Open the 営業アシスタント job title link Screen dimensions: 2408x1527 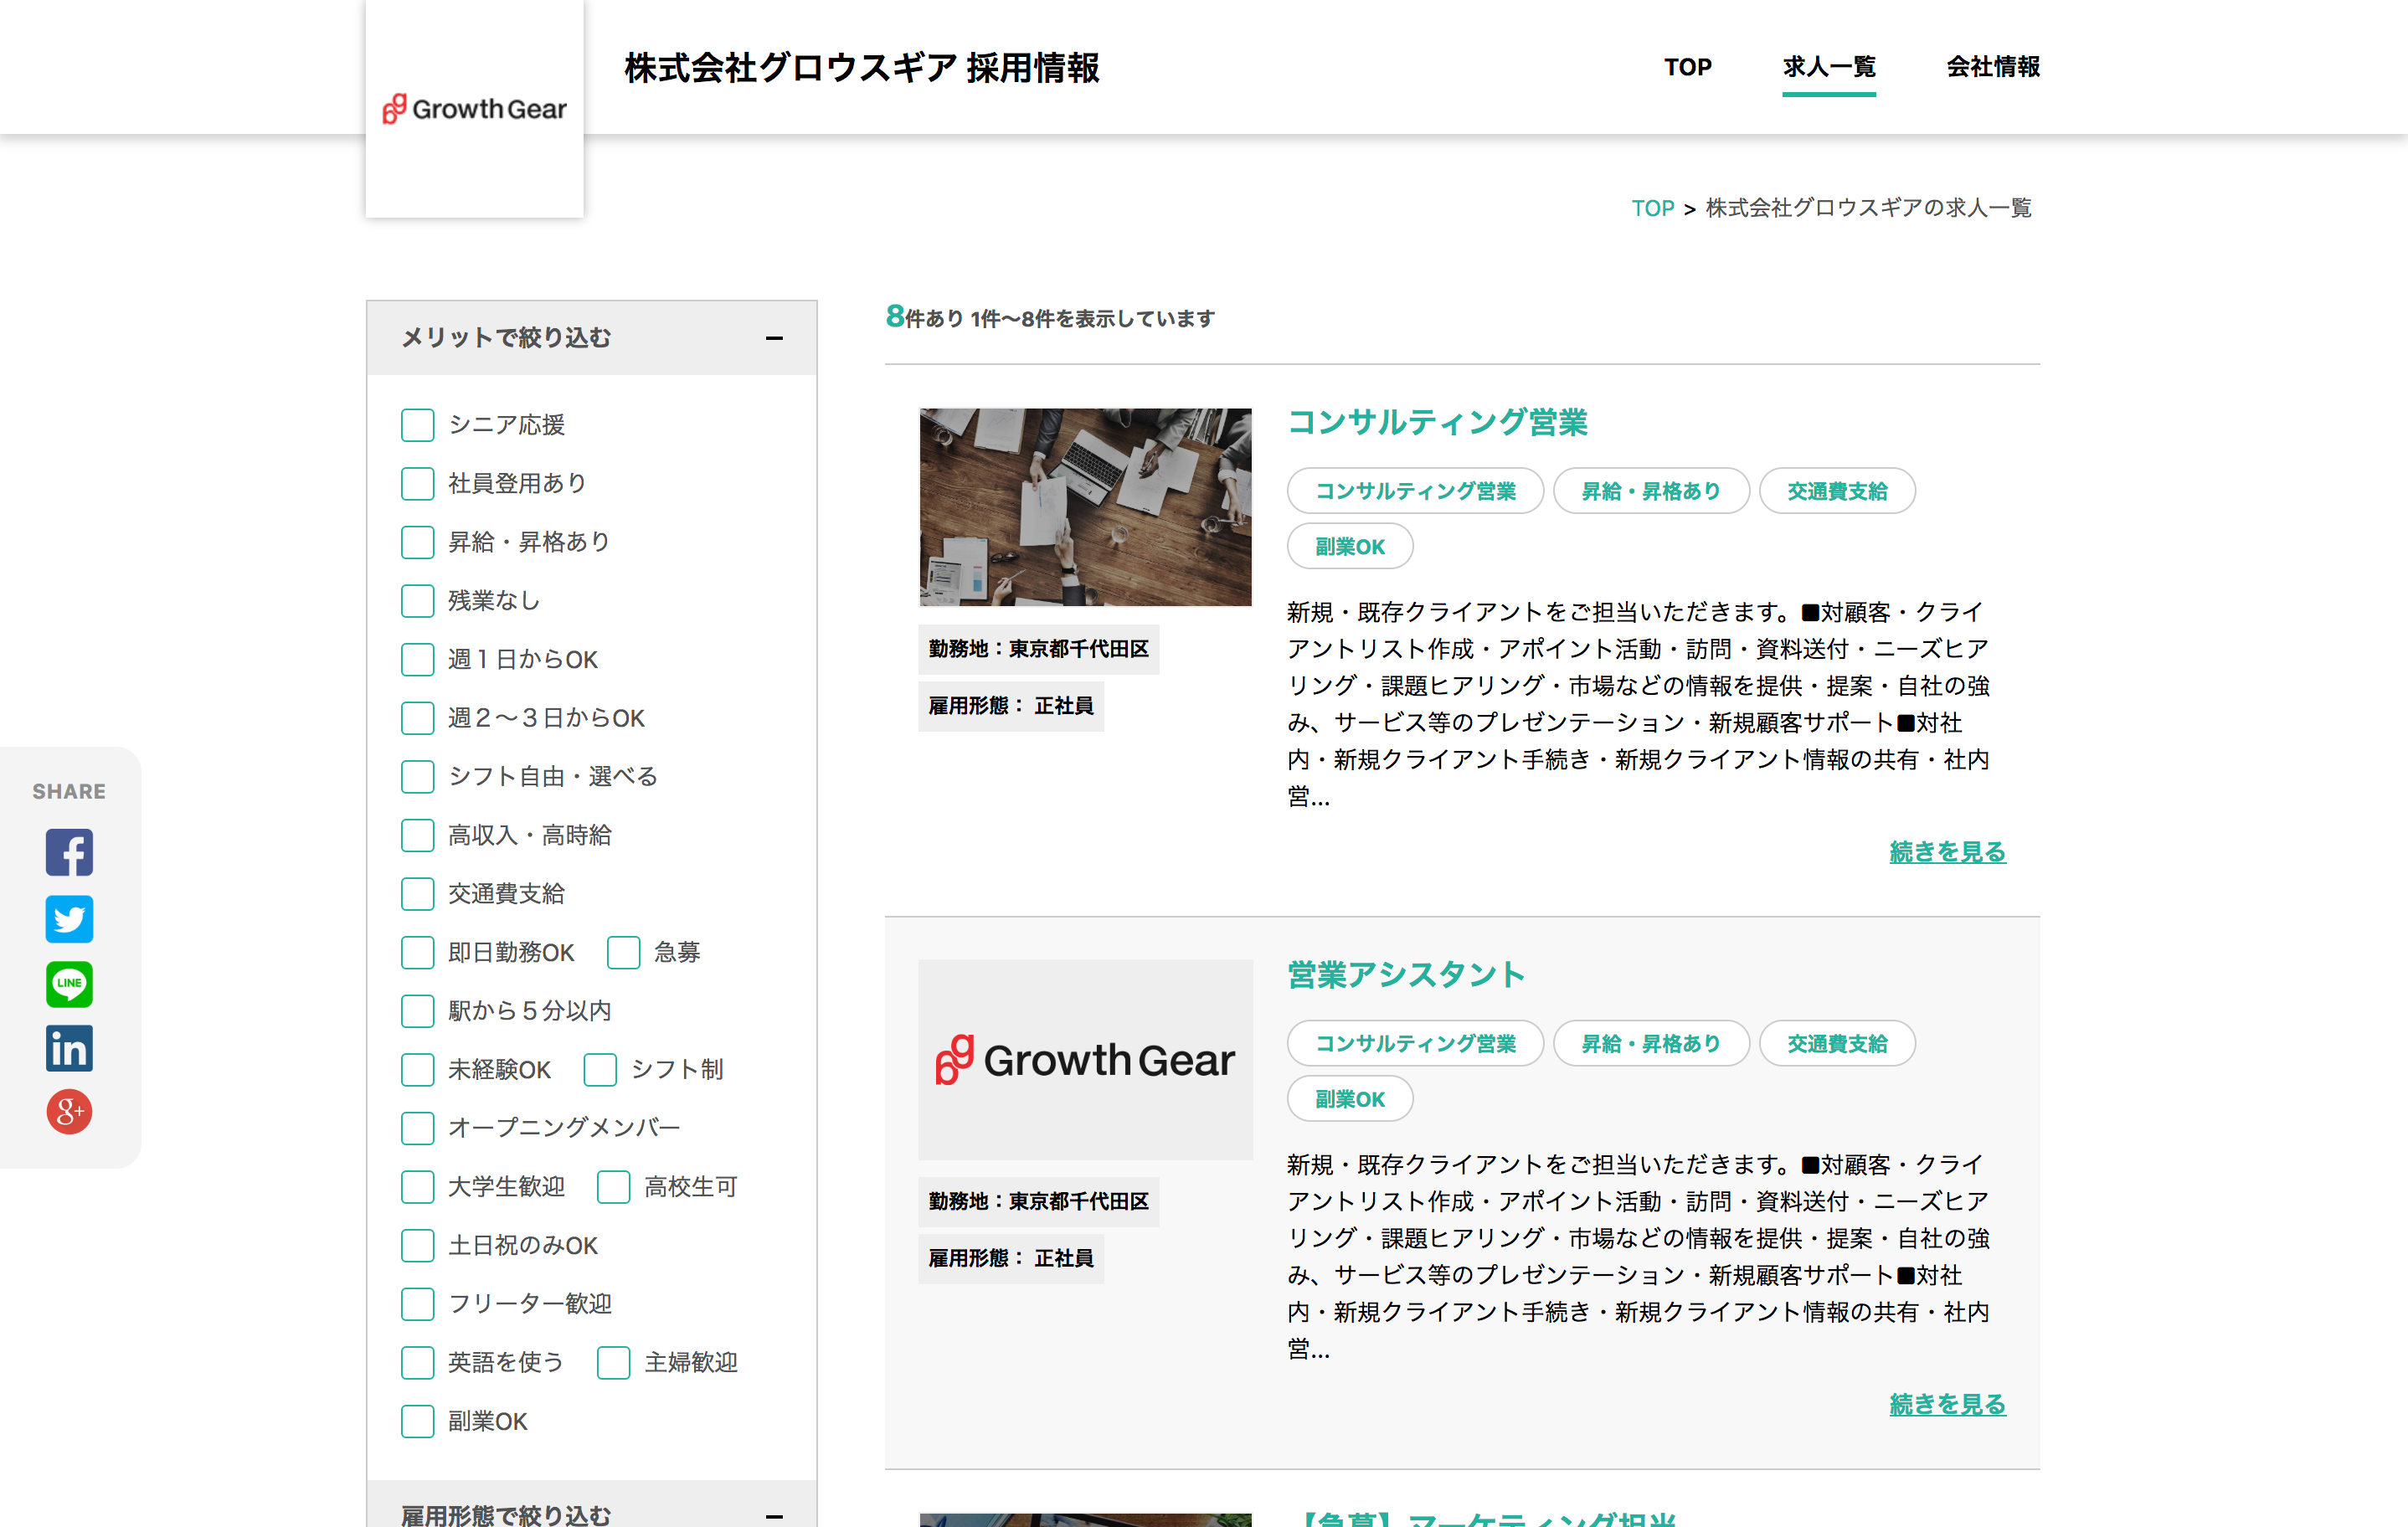[1405, 974]
